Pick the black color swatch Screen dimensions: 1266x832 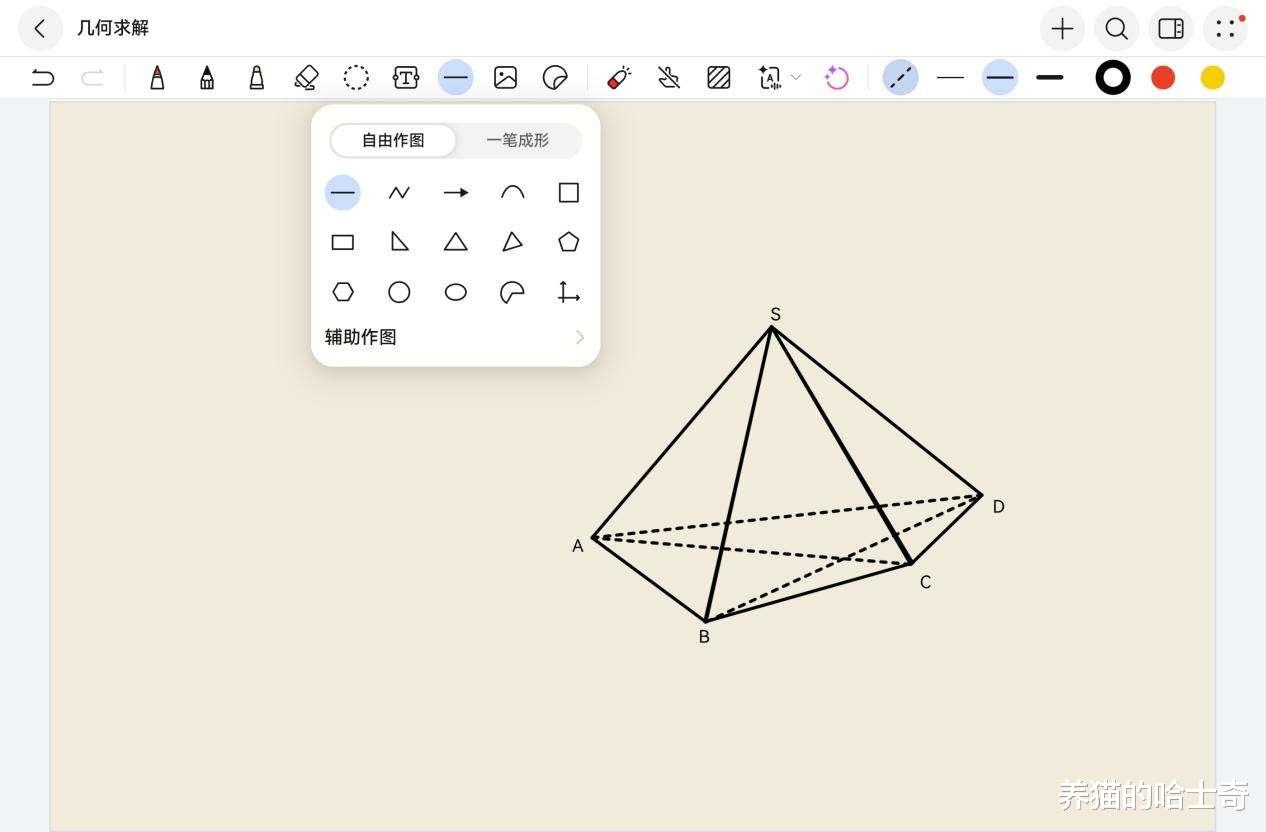1113,77
